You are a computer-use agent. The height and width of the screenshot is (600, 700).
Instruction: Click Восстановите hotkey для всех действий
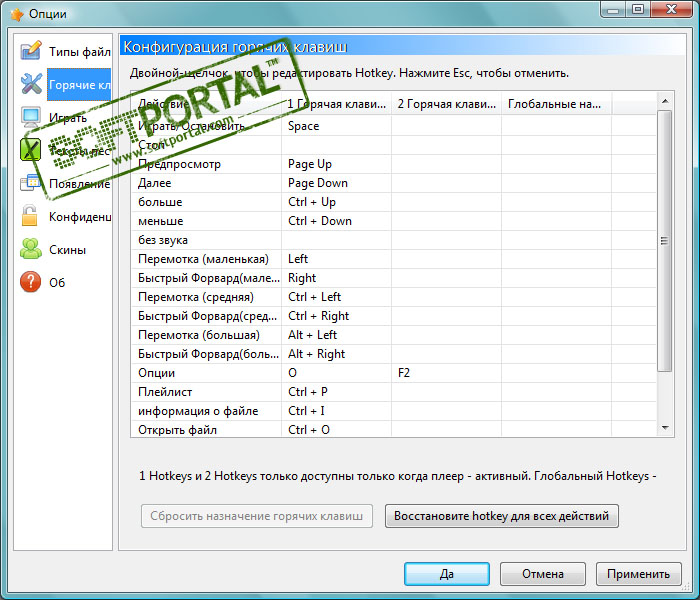(x=502, y=516)
